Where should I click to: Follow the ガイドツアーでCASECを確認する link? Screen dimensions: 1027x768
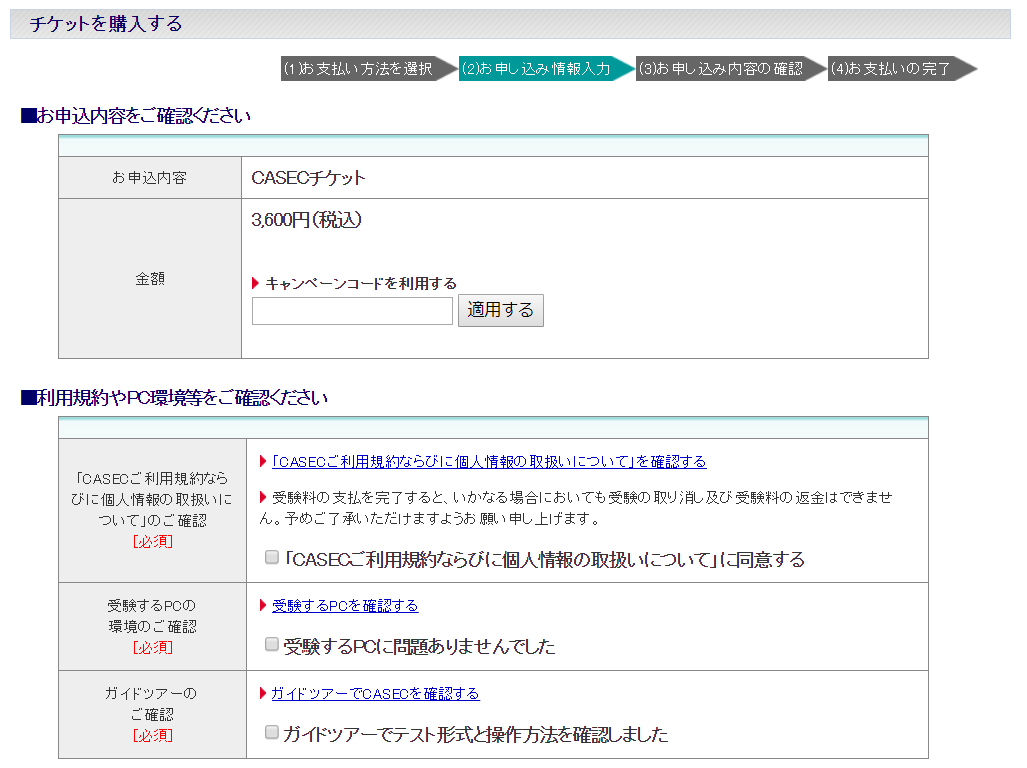pos(375,694)
